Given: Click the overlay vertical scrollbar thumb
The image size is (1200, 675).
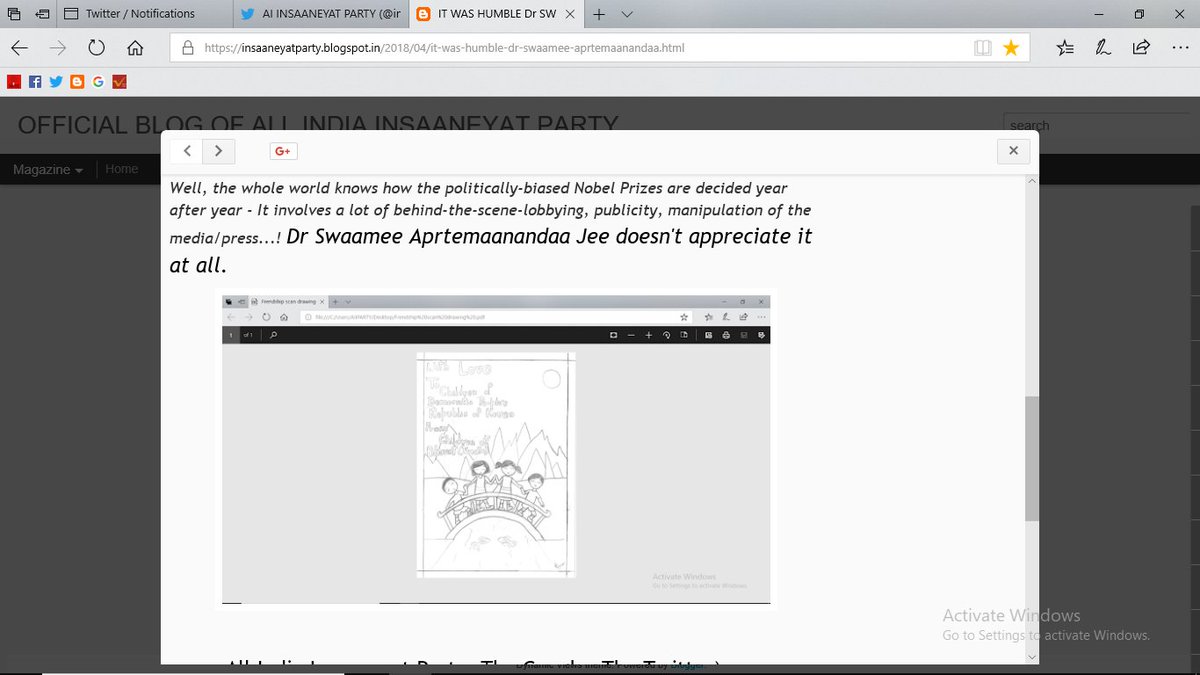Looking at the screenshot, I should (x=1032, y=458).
